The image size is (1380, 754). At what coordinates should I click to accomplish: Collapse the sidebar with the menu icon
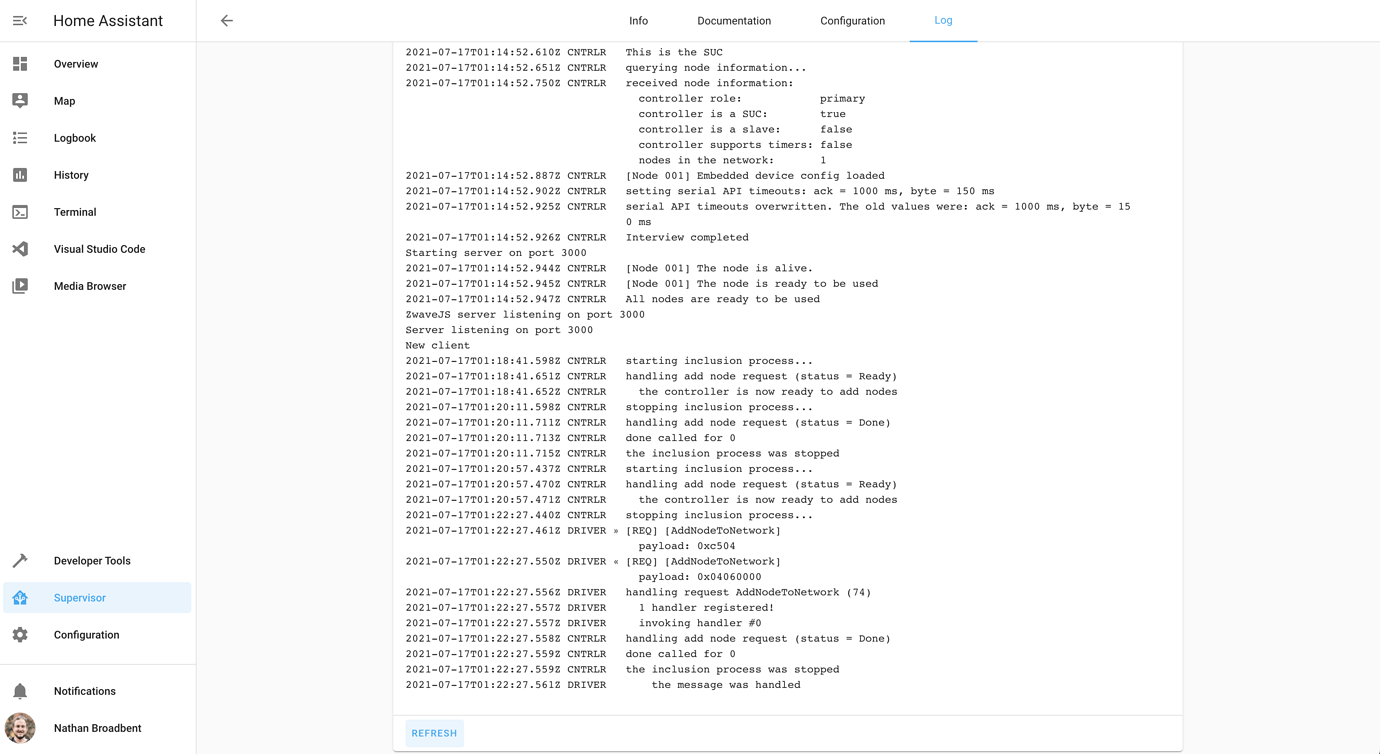(20, 20)
